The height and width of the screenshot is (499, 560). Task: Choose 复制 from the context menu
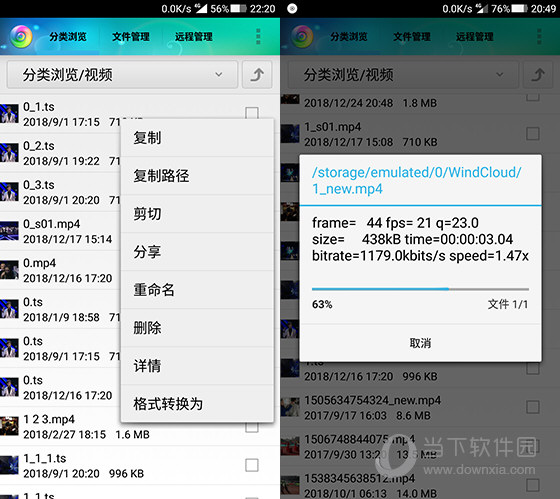[198, 138]
